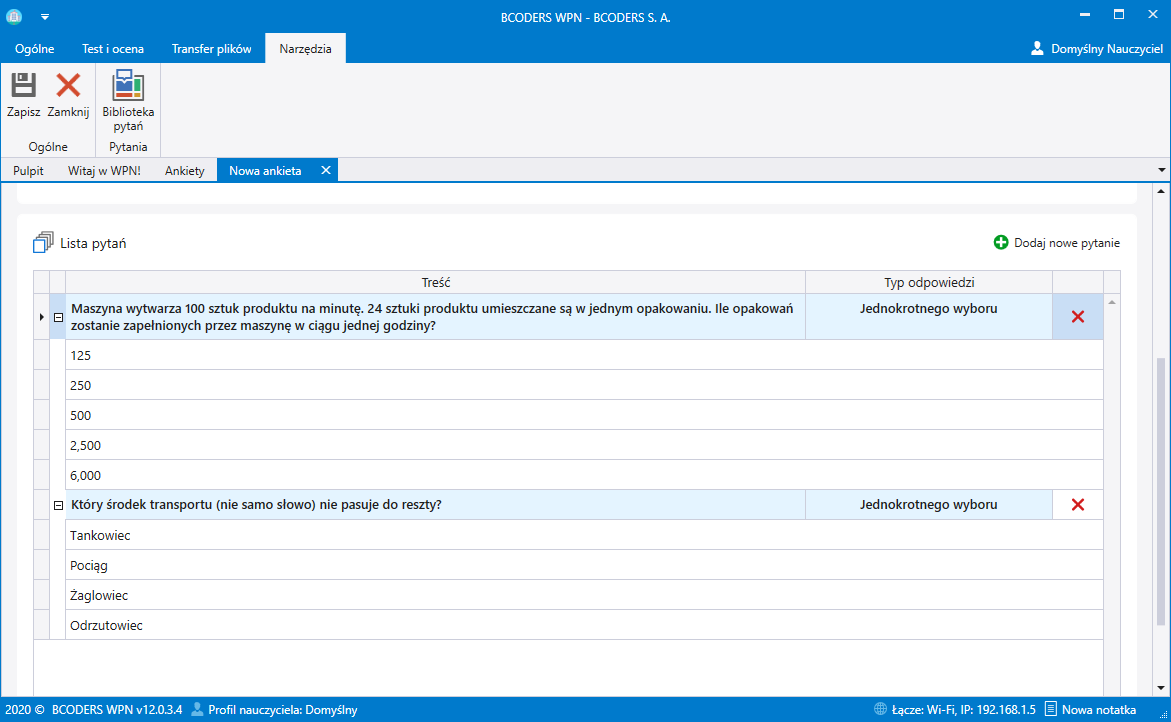Image resolution: width=1171 pixels, height=722 pixels.
Task: Select the machine packaging question text
Action: tap(432, 317)
